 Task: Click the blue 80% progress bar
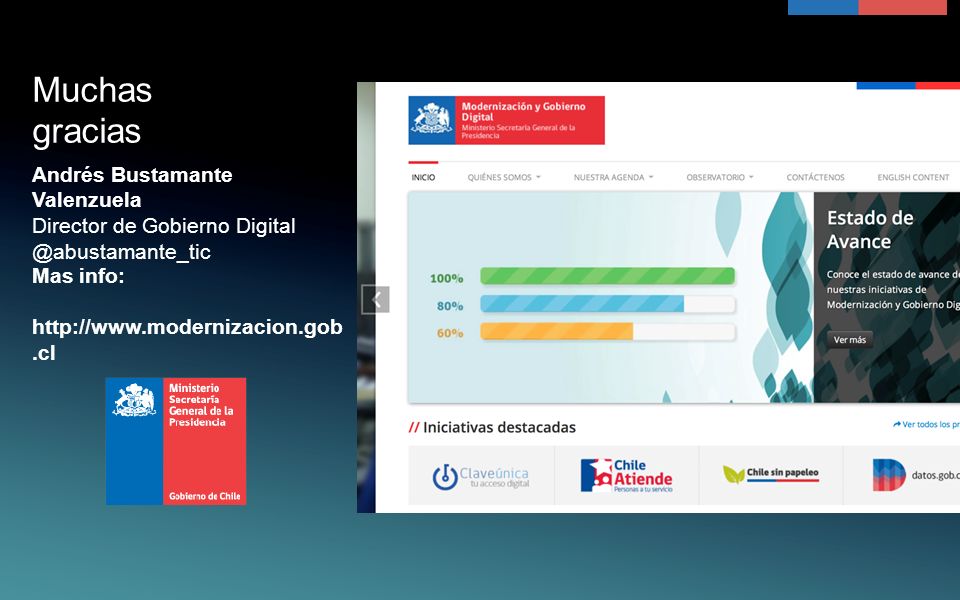(x=607, y=304)
